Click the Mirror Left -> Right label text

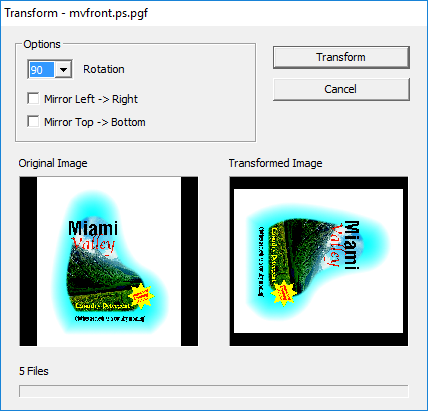(91, 99)
